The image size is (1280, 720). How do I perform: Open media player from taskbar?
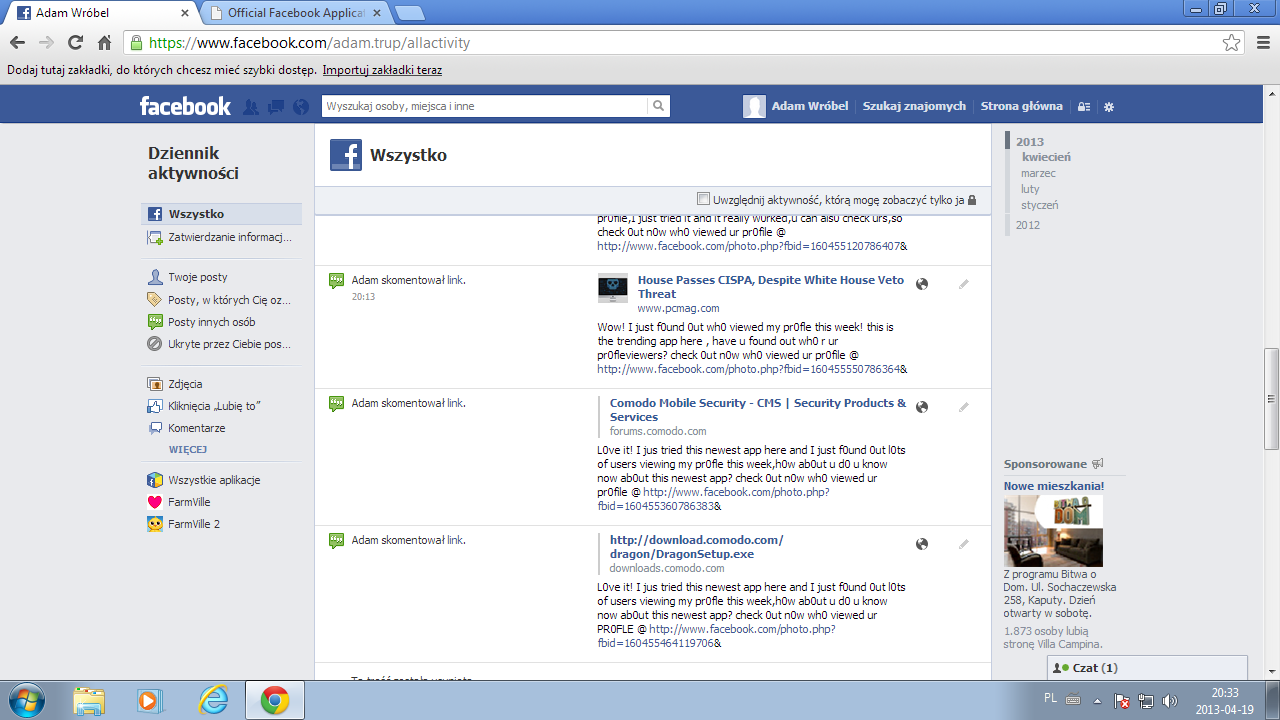[150, 700]
